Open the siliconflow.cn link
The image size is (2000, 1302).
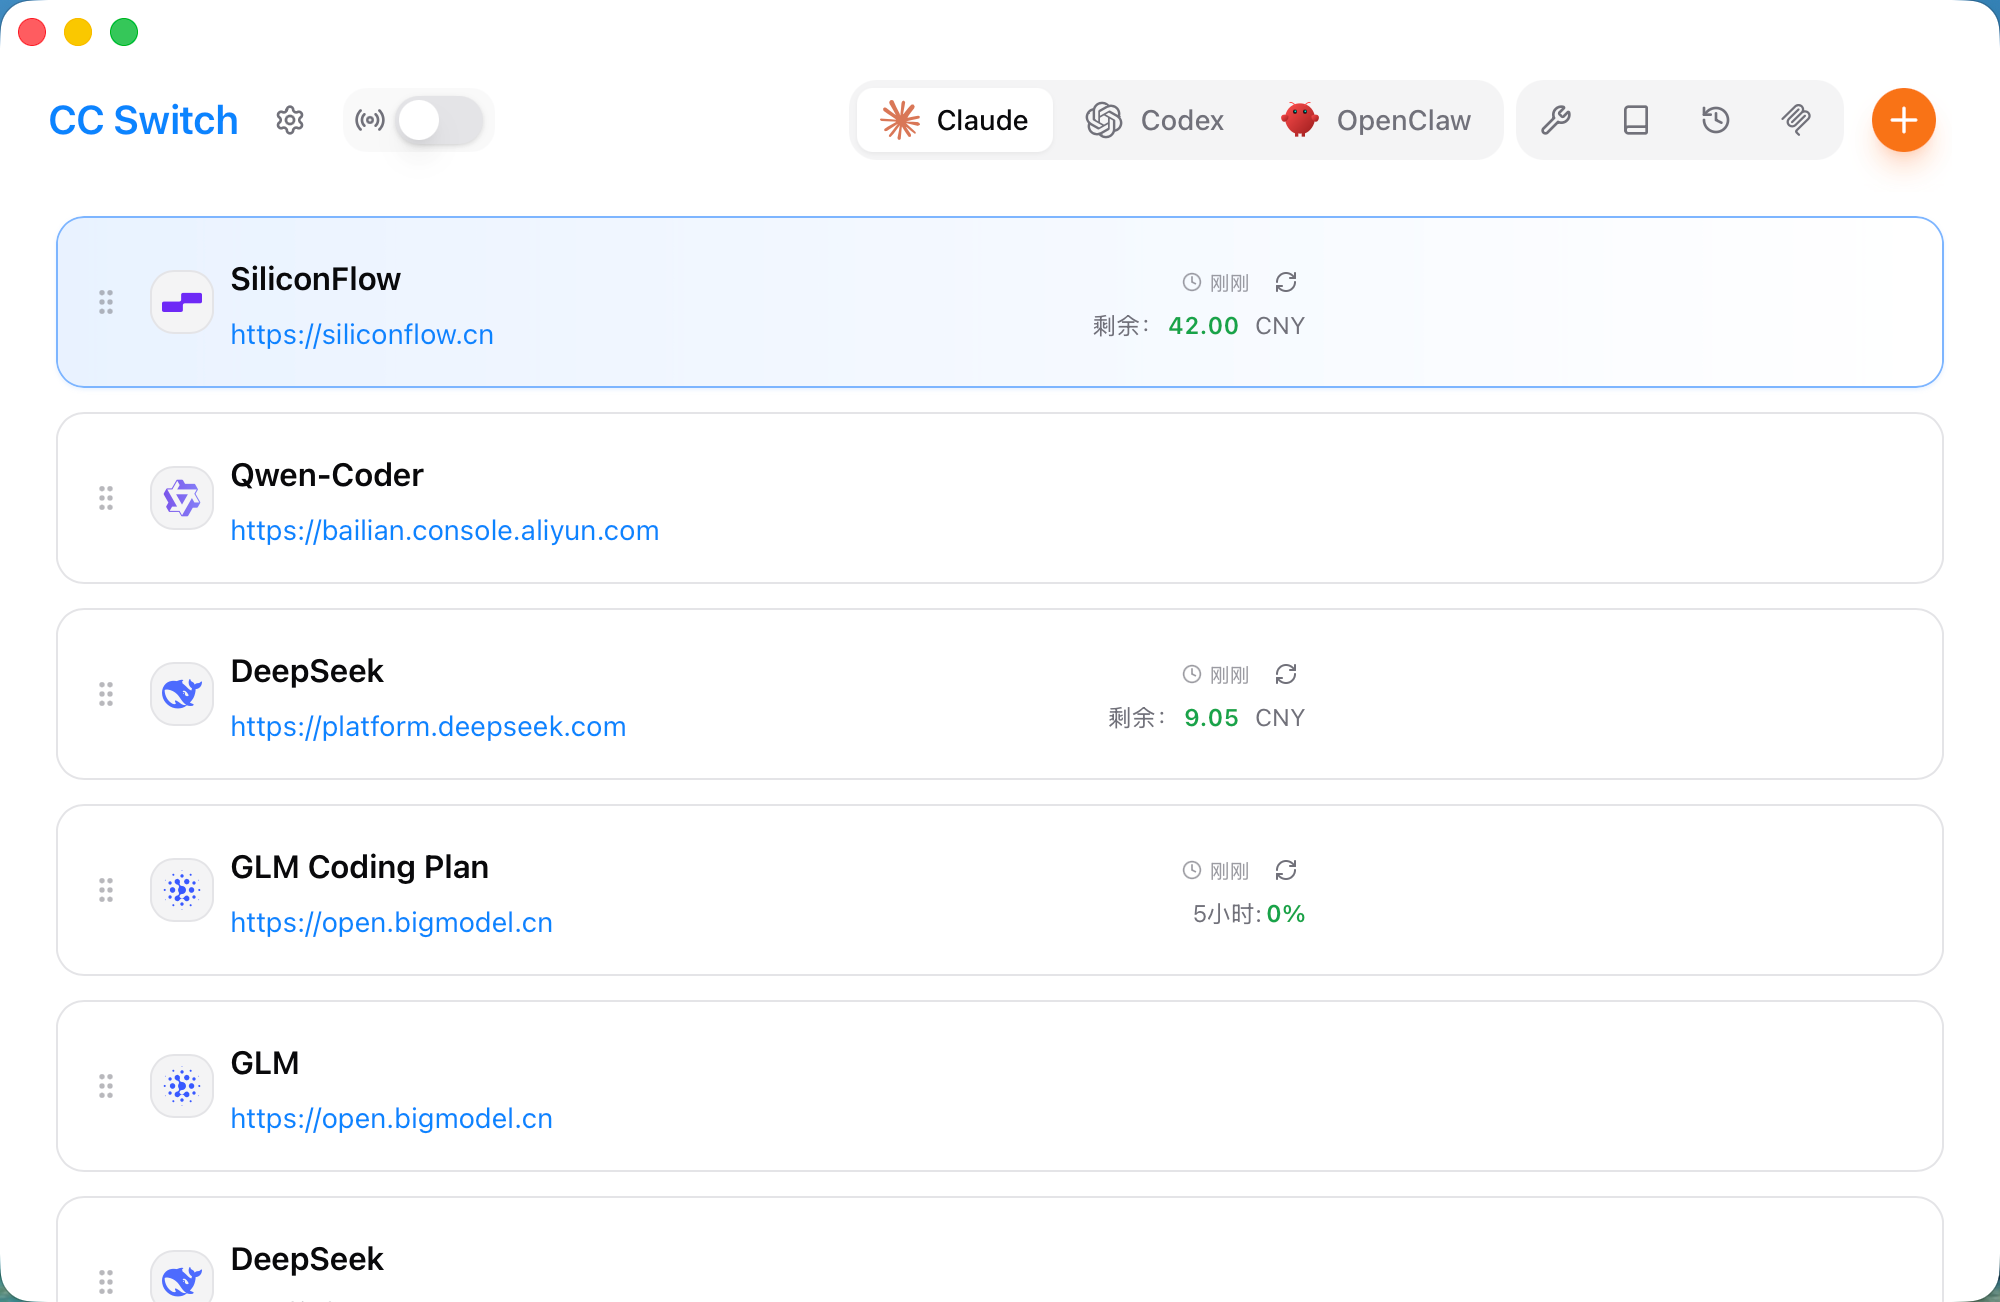pos(362,334)
